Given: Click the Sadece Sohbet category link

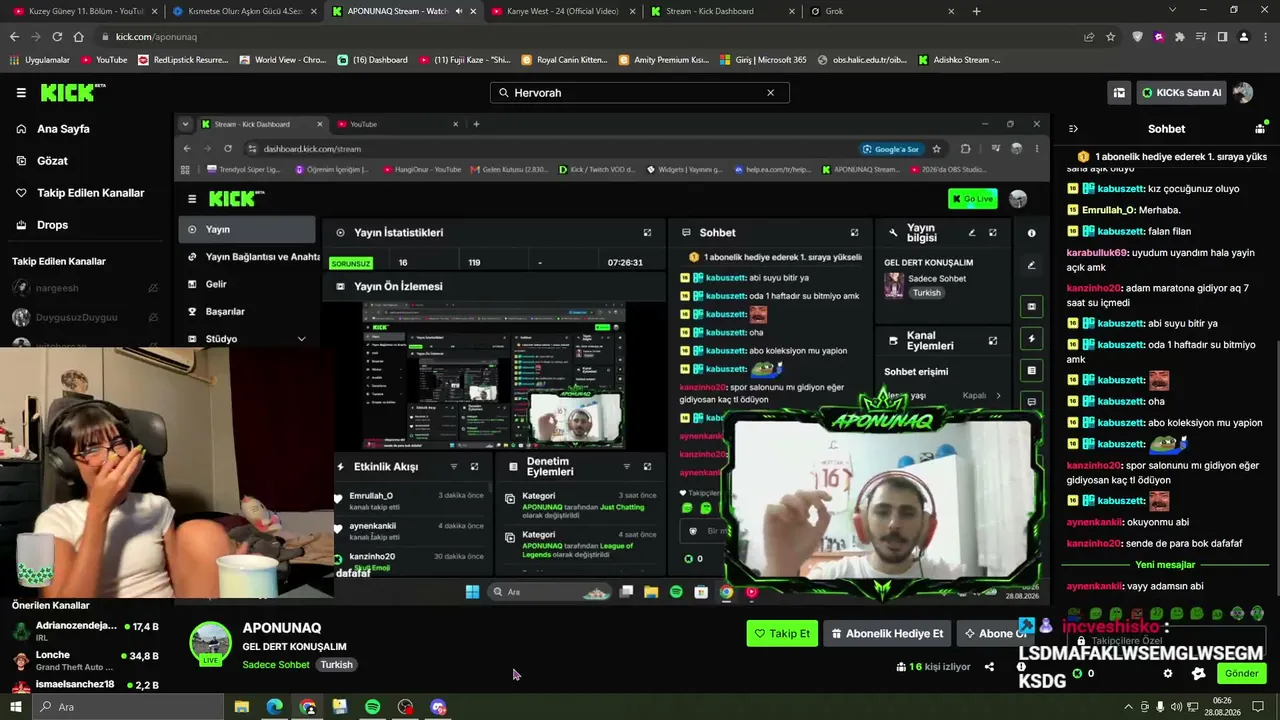Looking at the screenshot, I should point(276,665).
